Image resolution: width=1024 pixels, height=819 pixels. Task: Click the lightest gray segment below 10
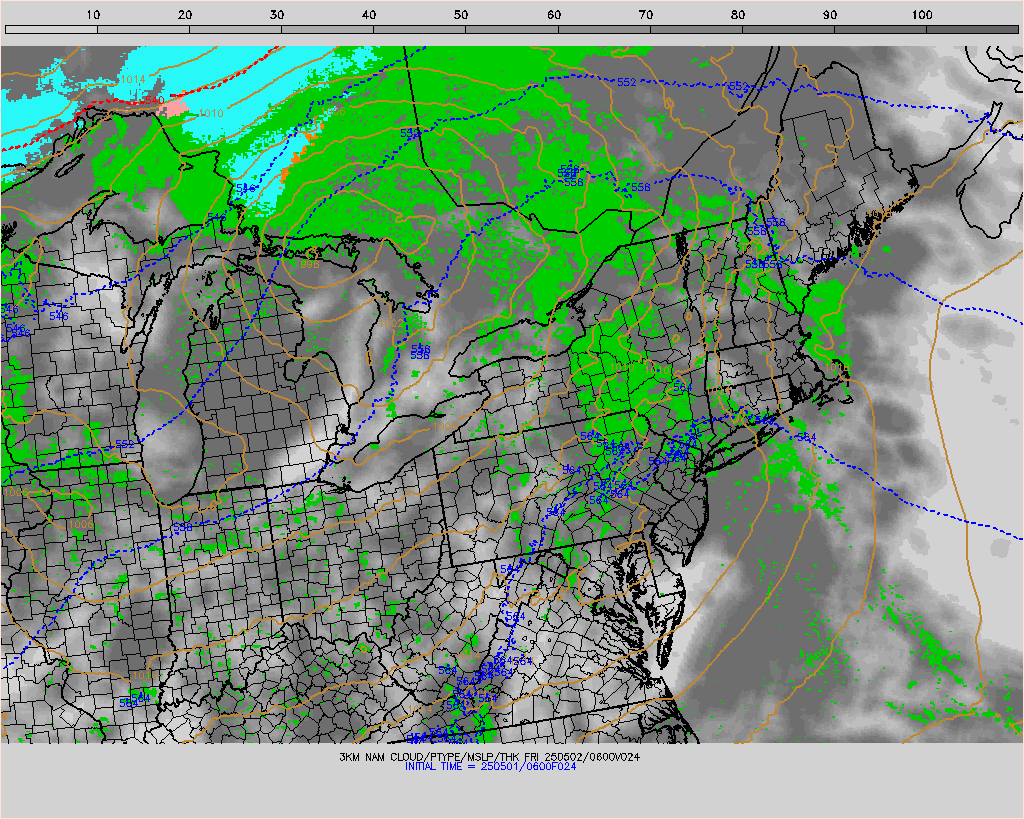(x=51, y=29)
